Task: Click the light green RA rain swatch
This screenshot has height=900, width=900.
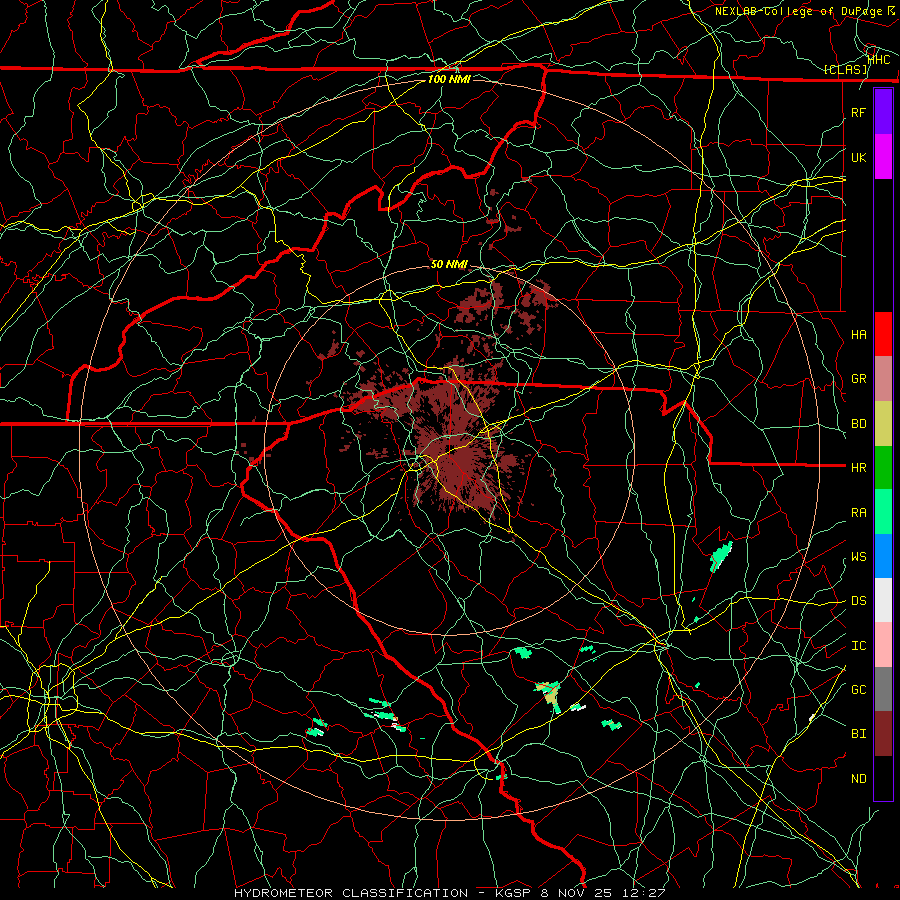Action: point(883,512)
